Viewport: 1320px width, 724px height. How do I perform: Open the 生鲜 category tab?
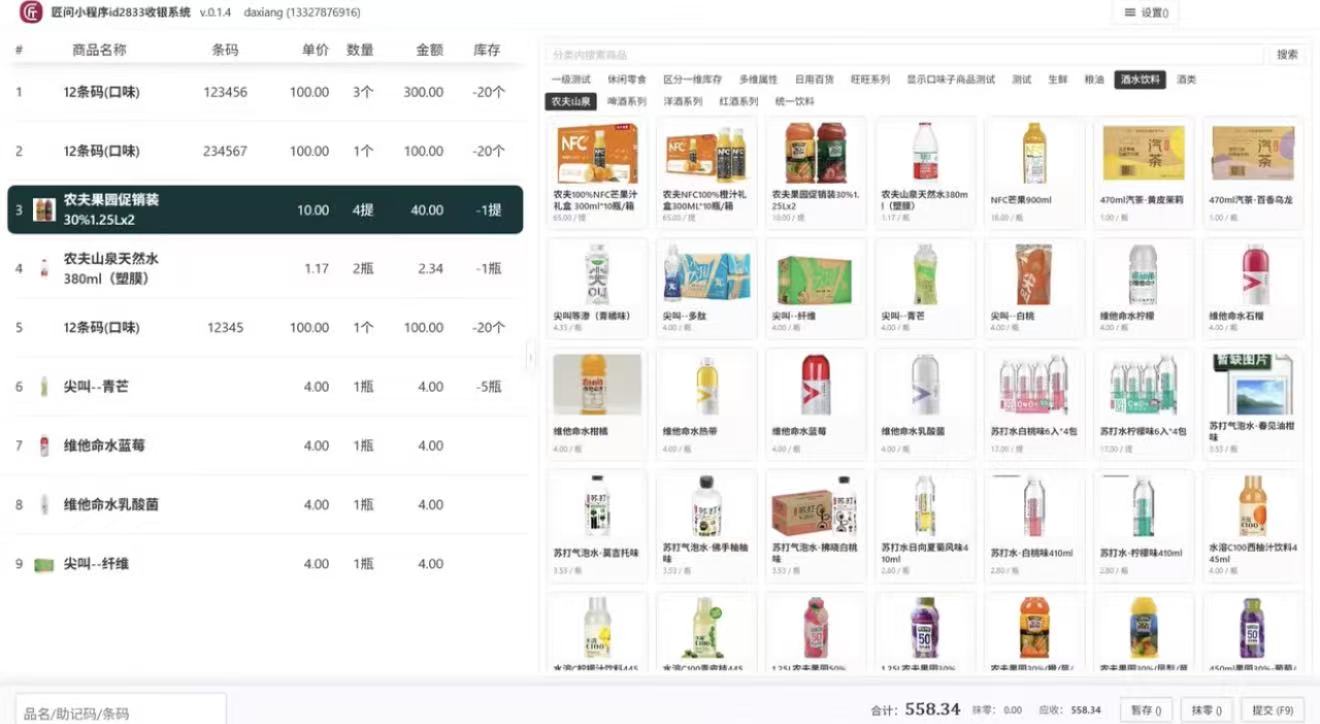1058,80
